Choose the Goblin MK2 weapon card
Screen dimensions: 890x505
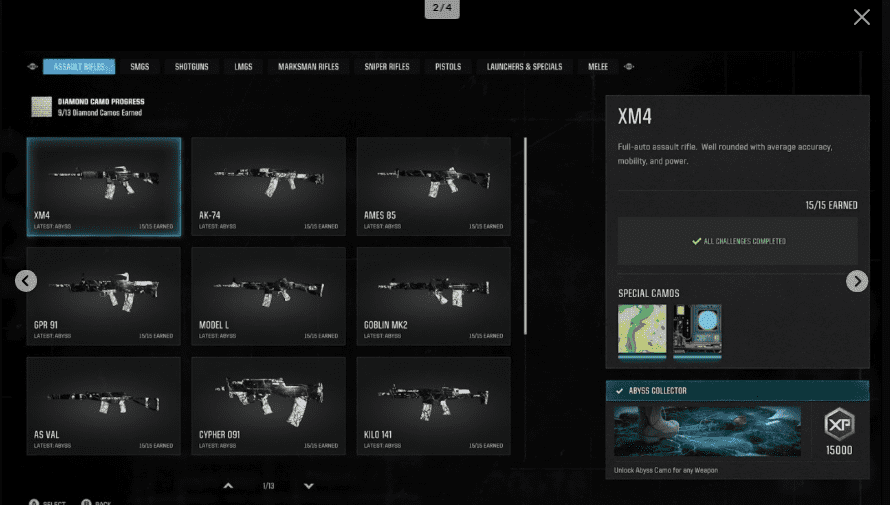pos(433,296)
